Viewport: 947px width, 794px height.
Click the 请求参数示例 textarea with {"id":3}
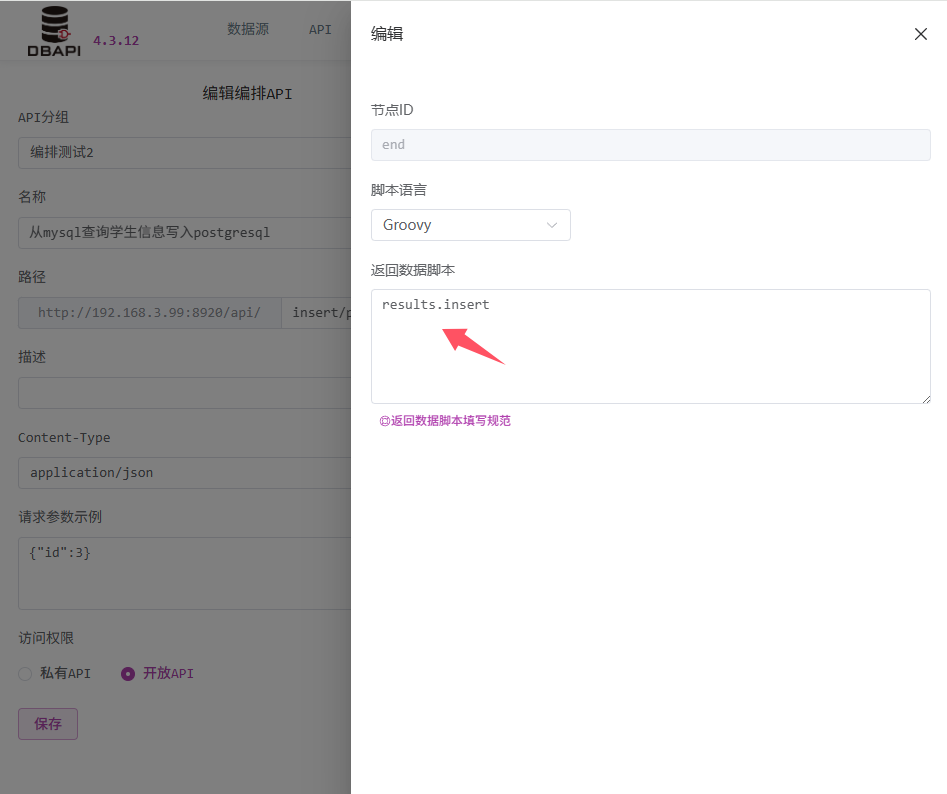(x=185, y=573)
